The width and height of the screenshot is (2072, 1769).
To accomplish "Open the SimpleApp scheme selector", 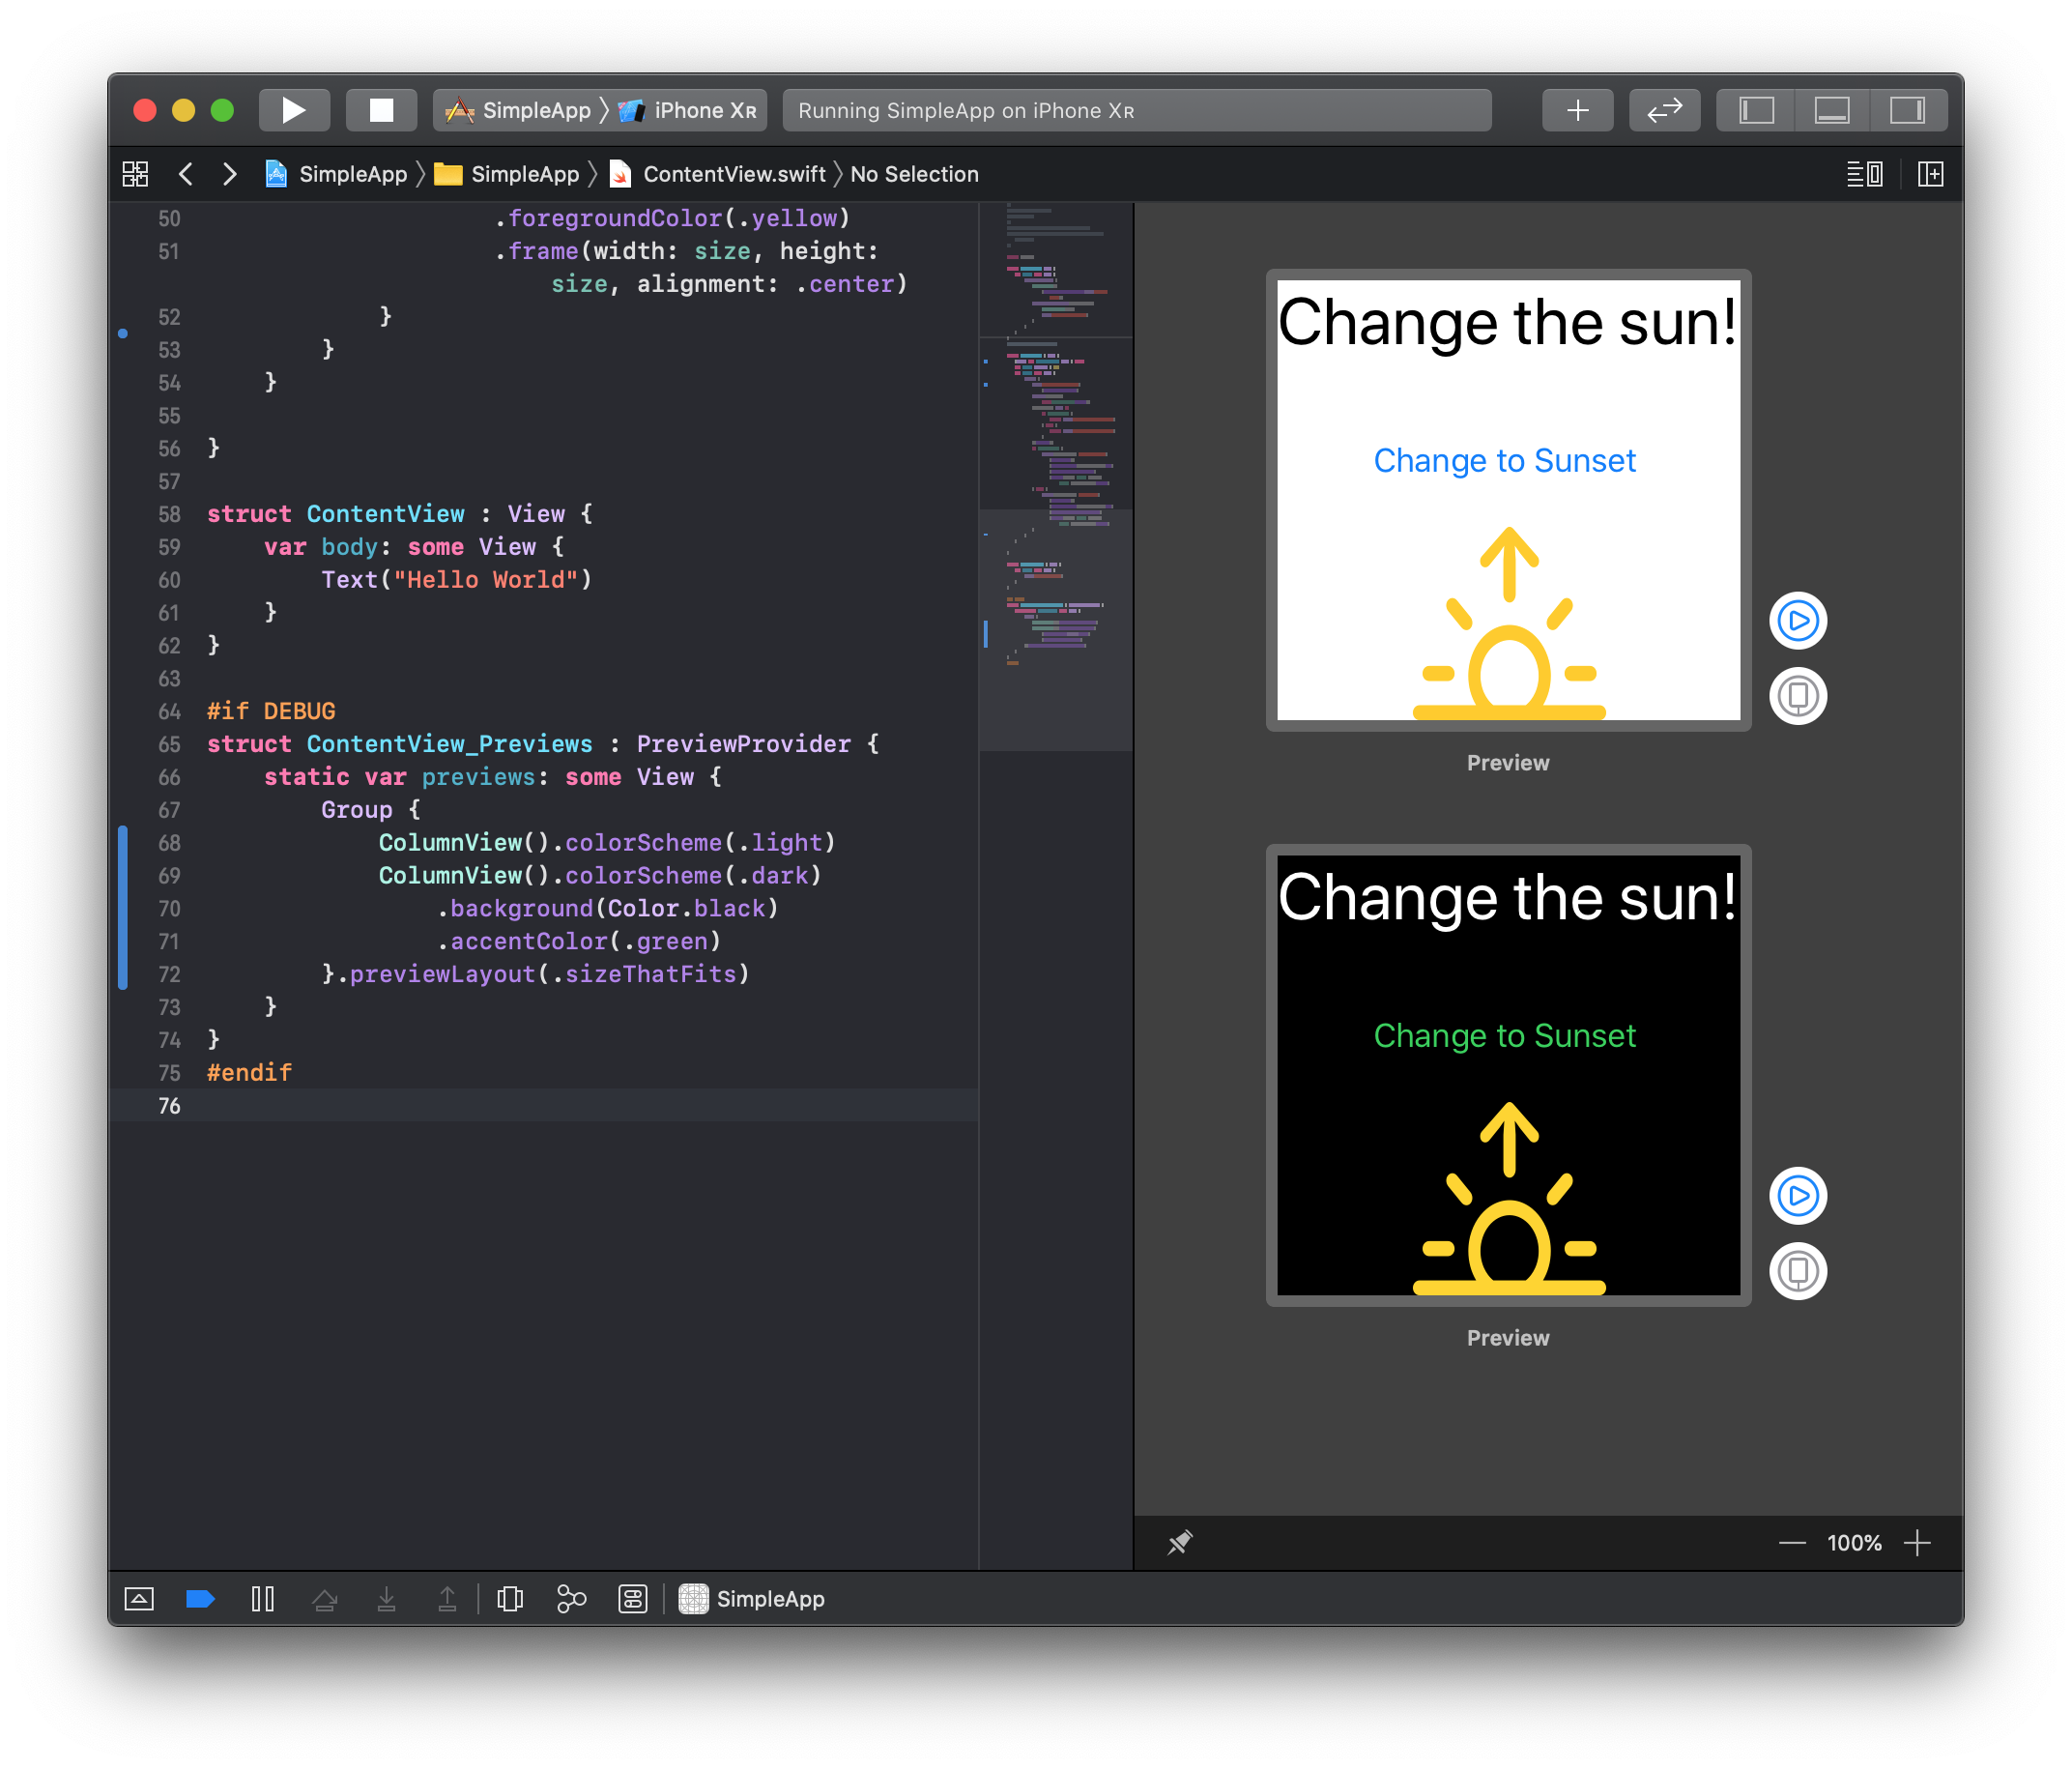I will pyautogui.click(x=518, y=110).
